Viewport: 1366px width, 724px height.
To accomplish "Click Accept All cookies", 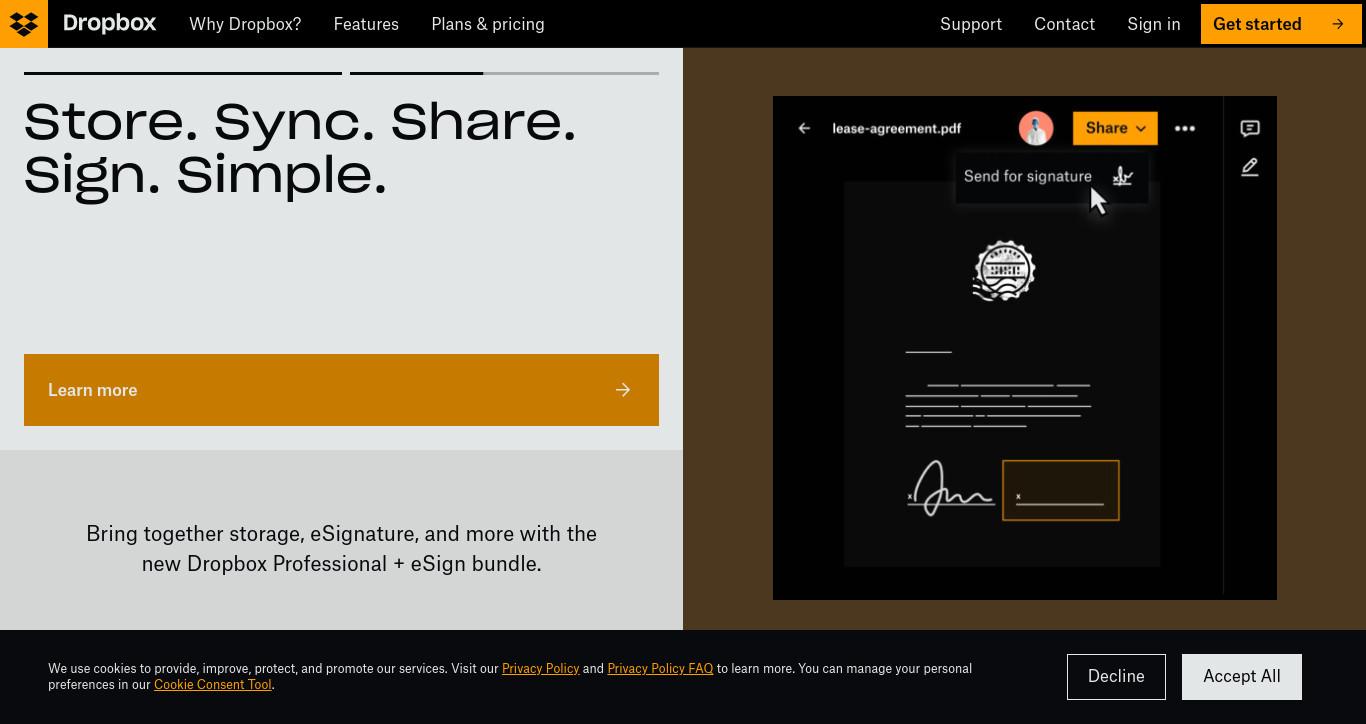I will (1242, 677).
